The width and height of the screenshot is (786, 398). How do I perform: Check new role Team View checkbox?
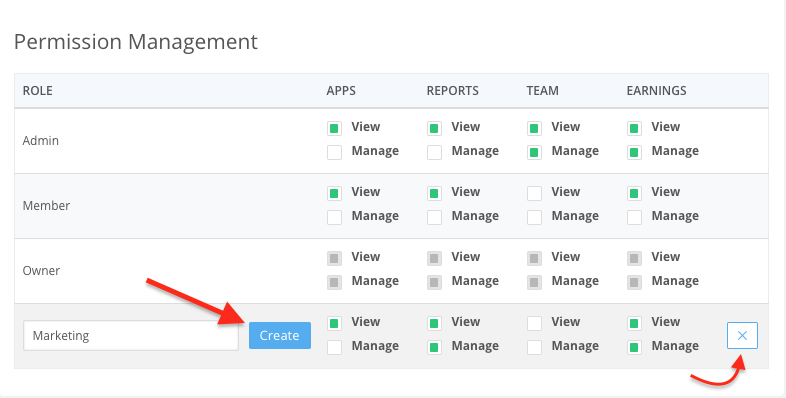point(534,323)
